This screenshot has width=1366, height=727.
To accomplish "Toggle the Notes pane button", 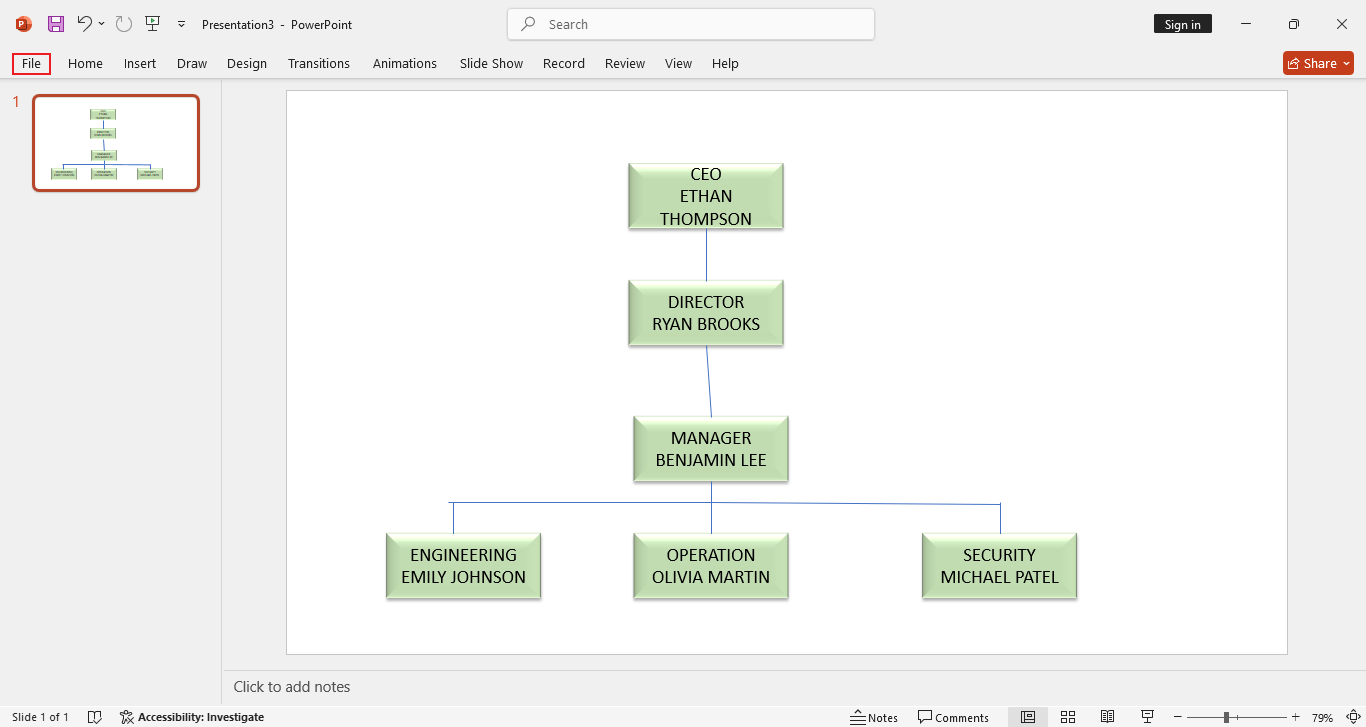I will [874, 717].
